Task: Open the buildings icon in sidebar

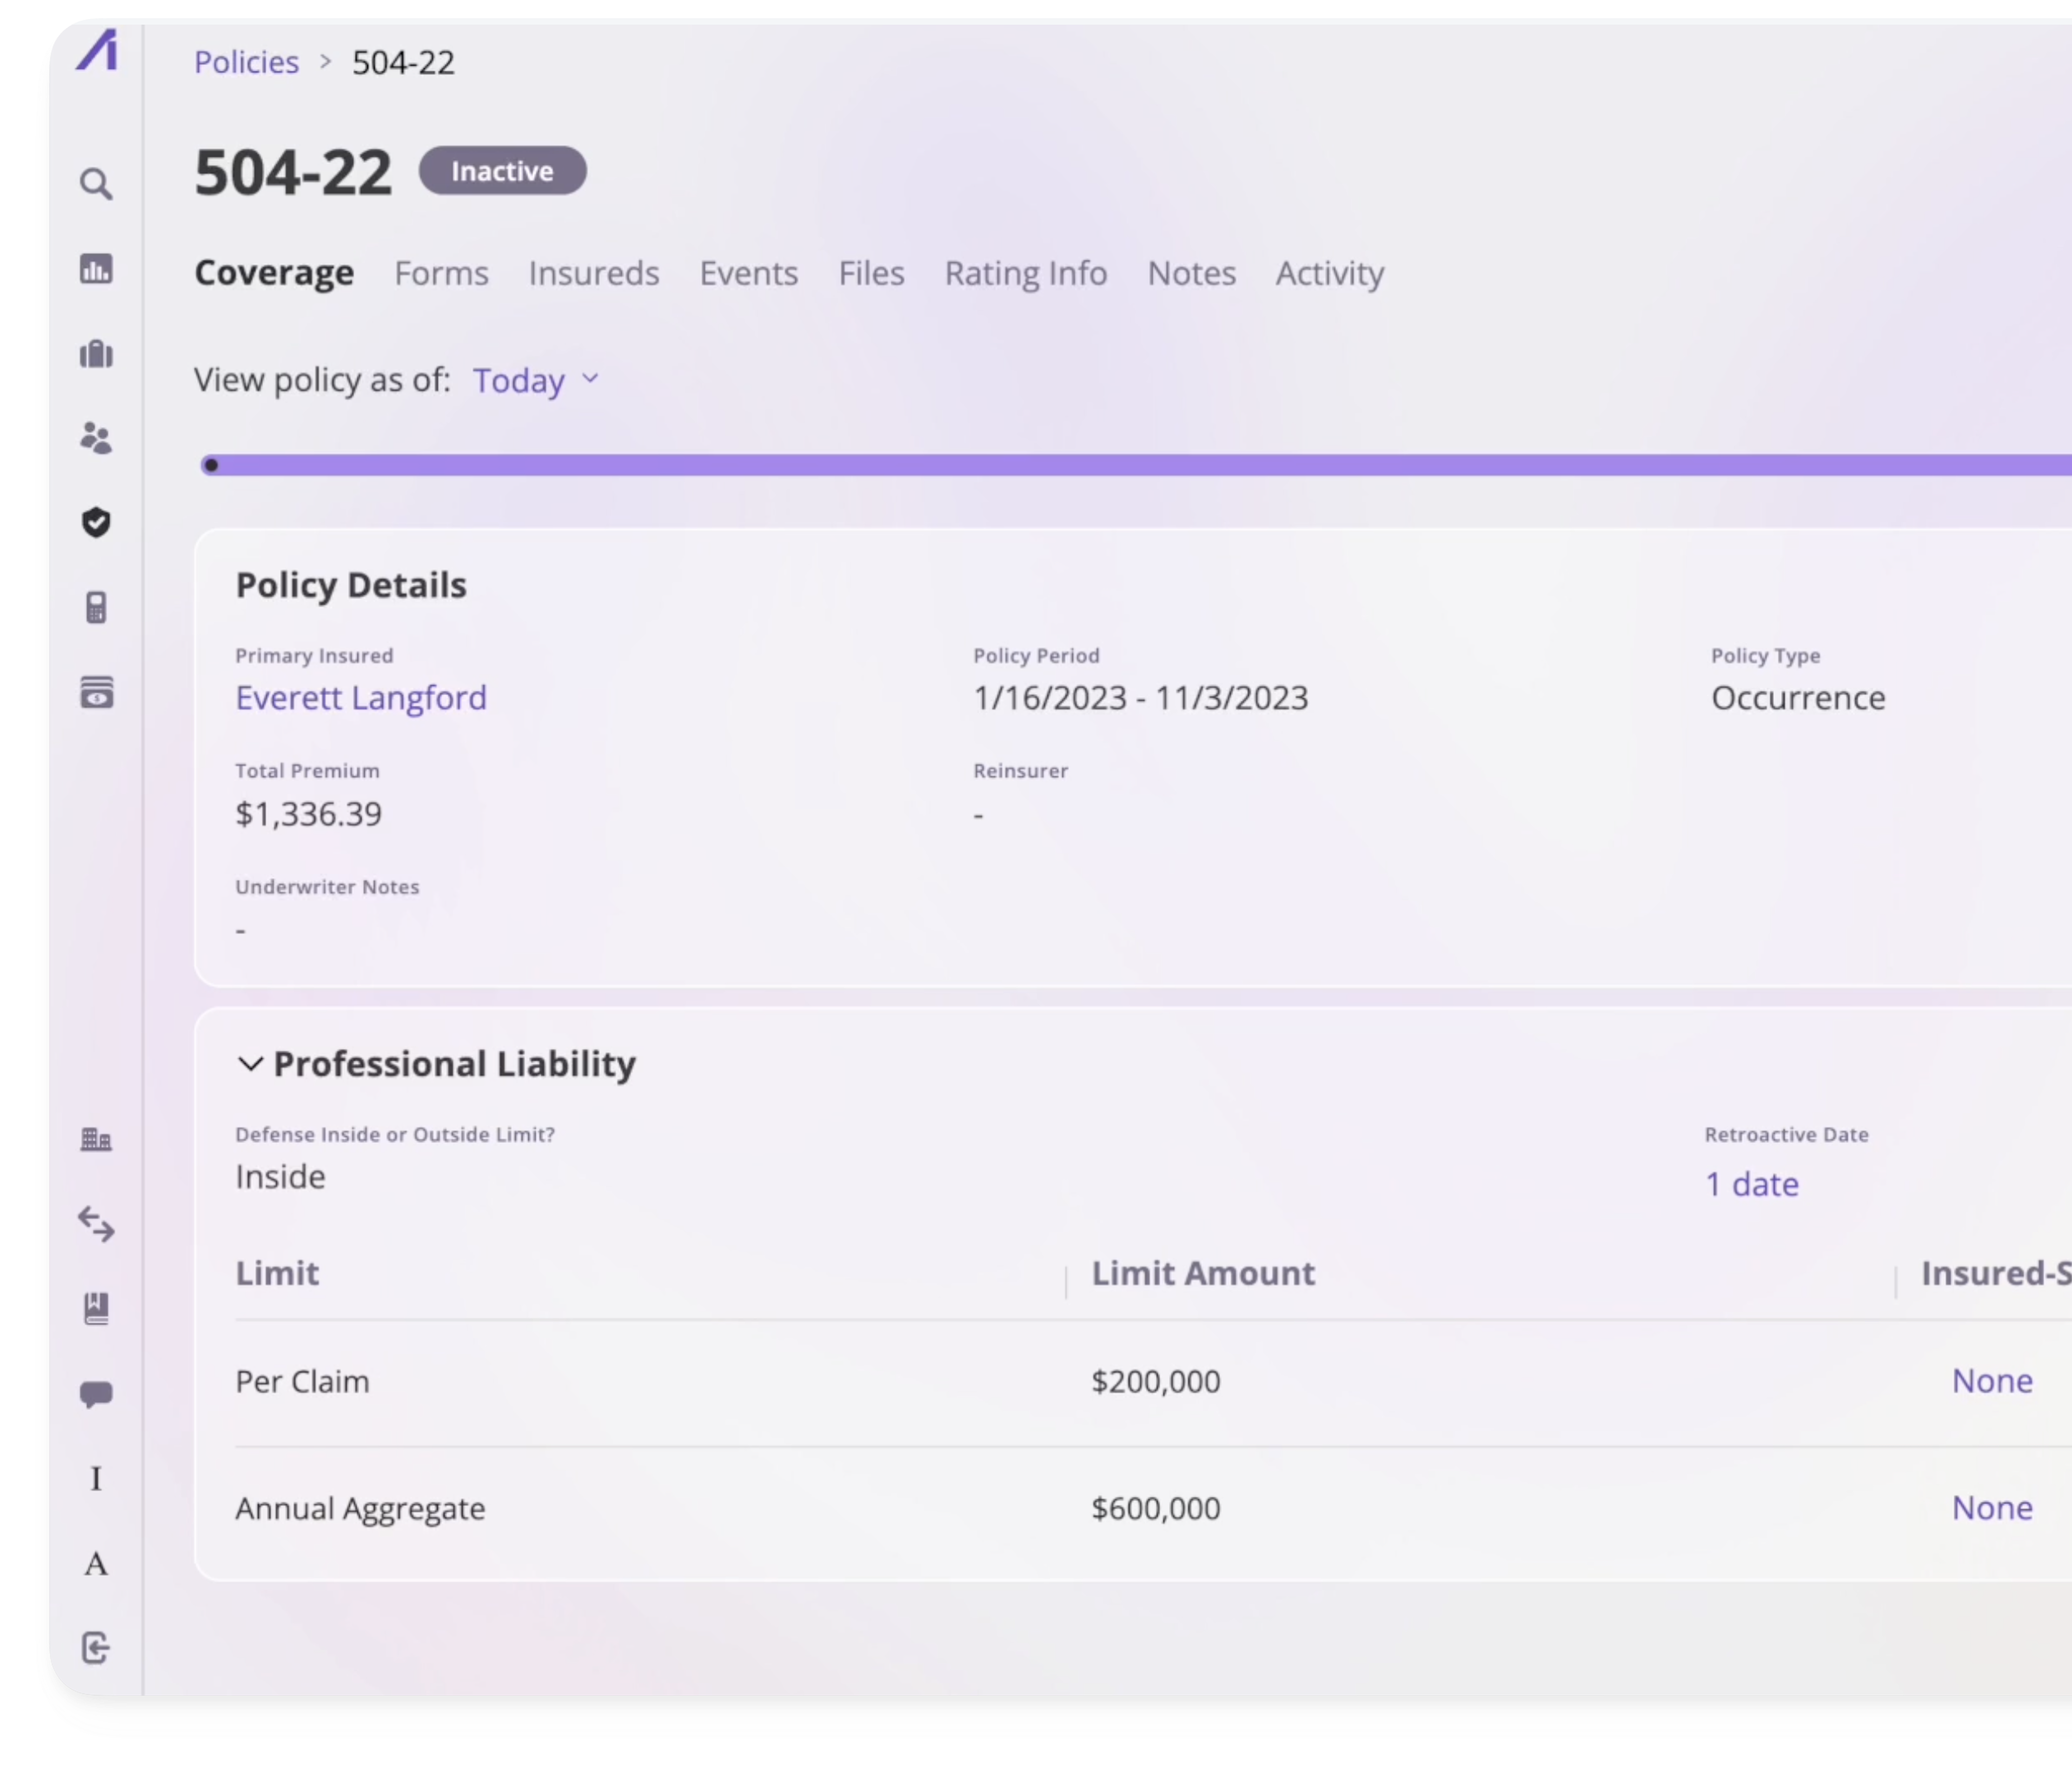Action: point(96,1139)
